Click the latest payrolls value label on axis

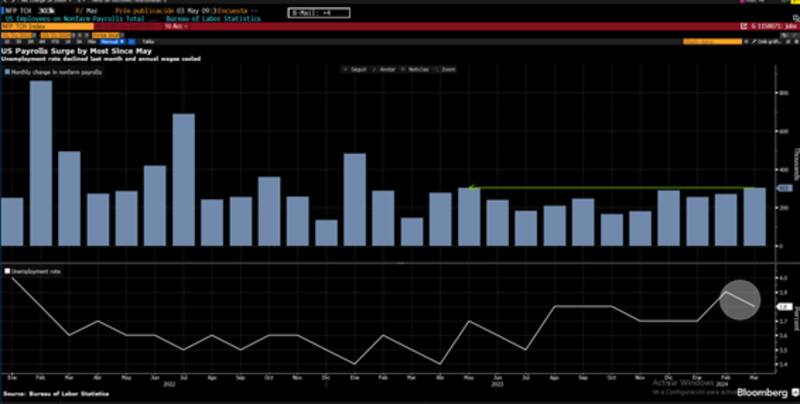[784, 187]
